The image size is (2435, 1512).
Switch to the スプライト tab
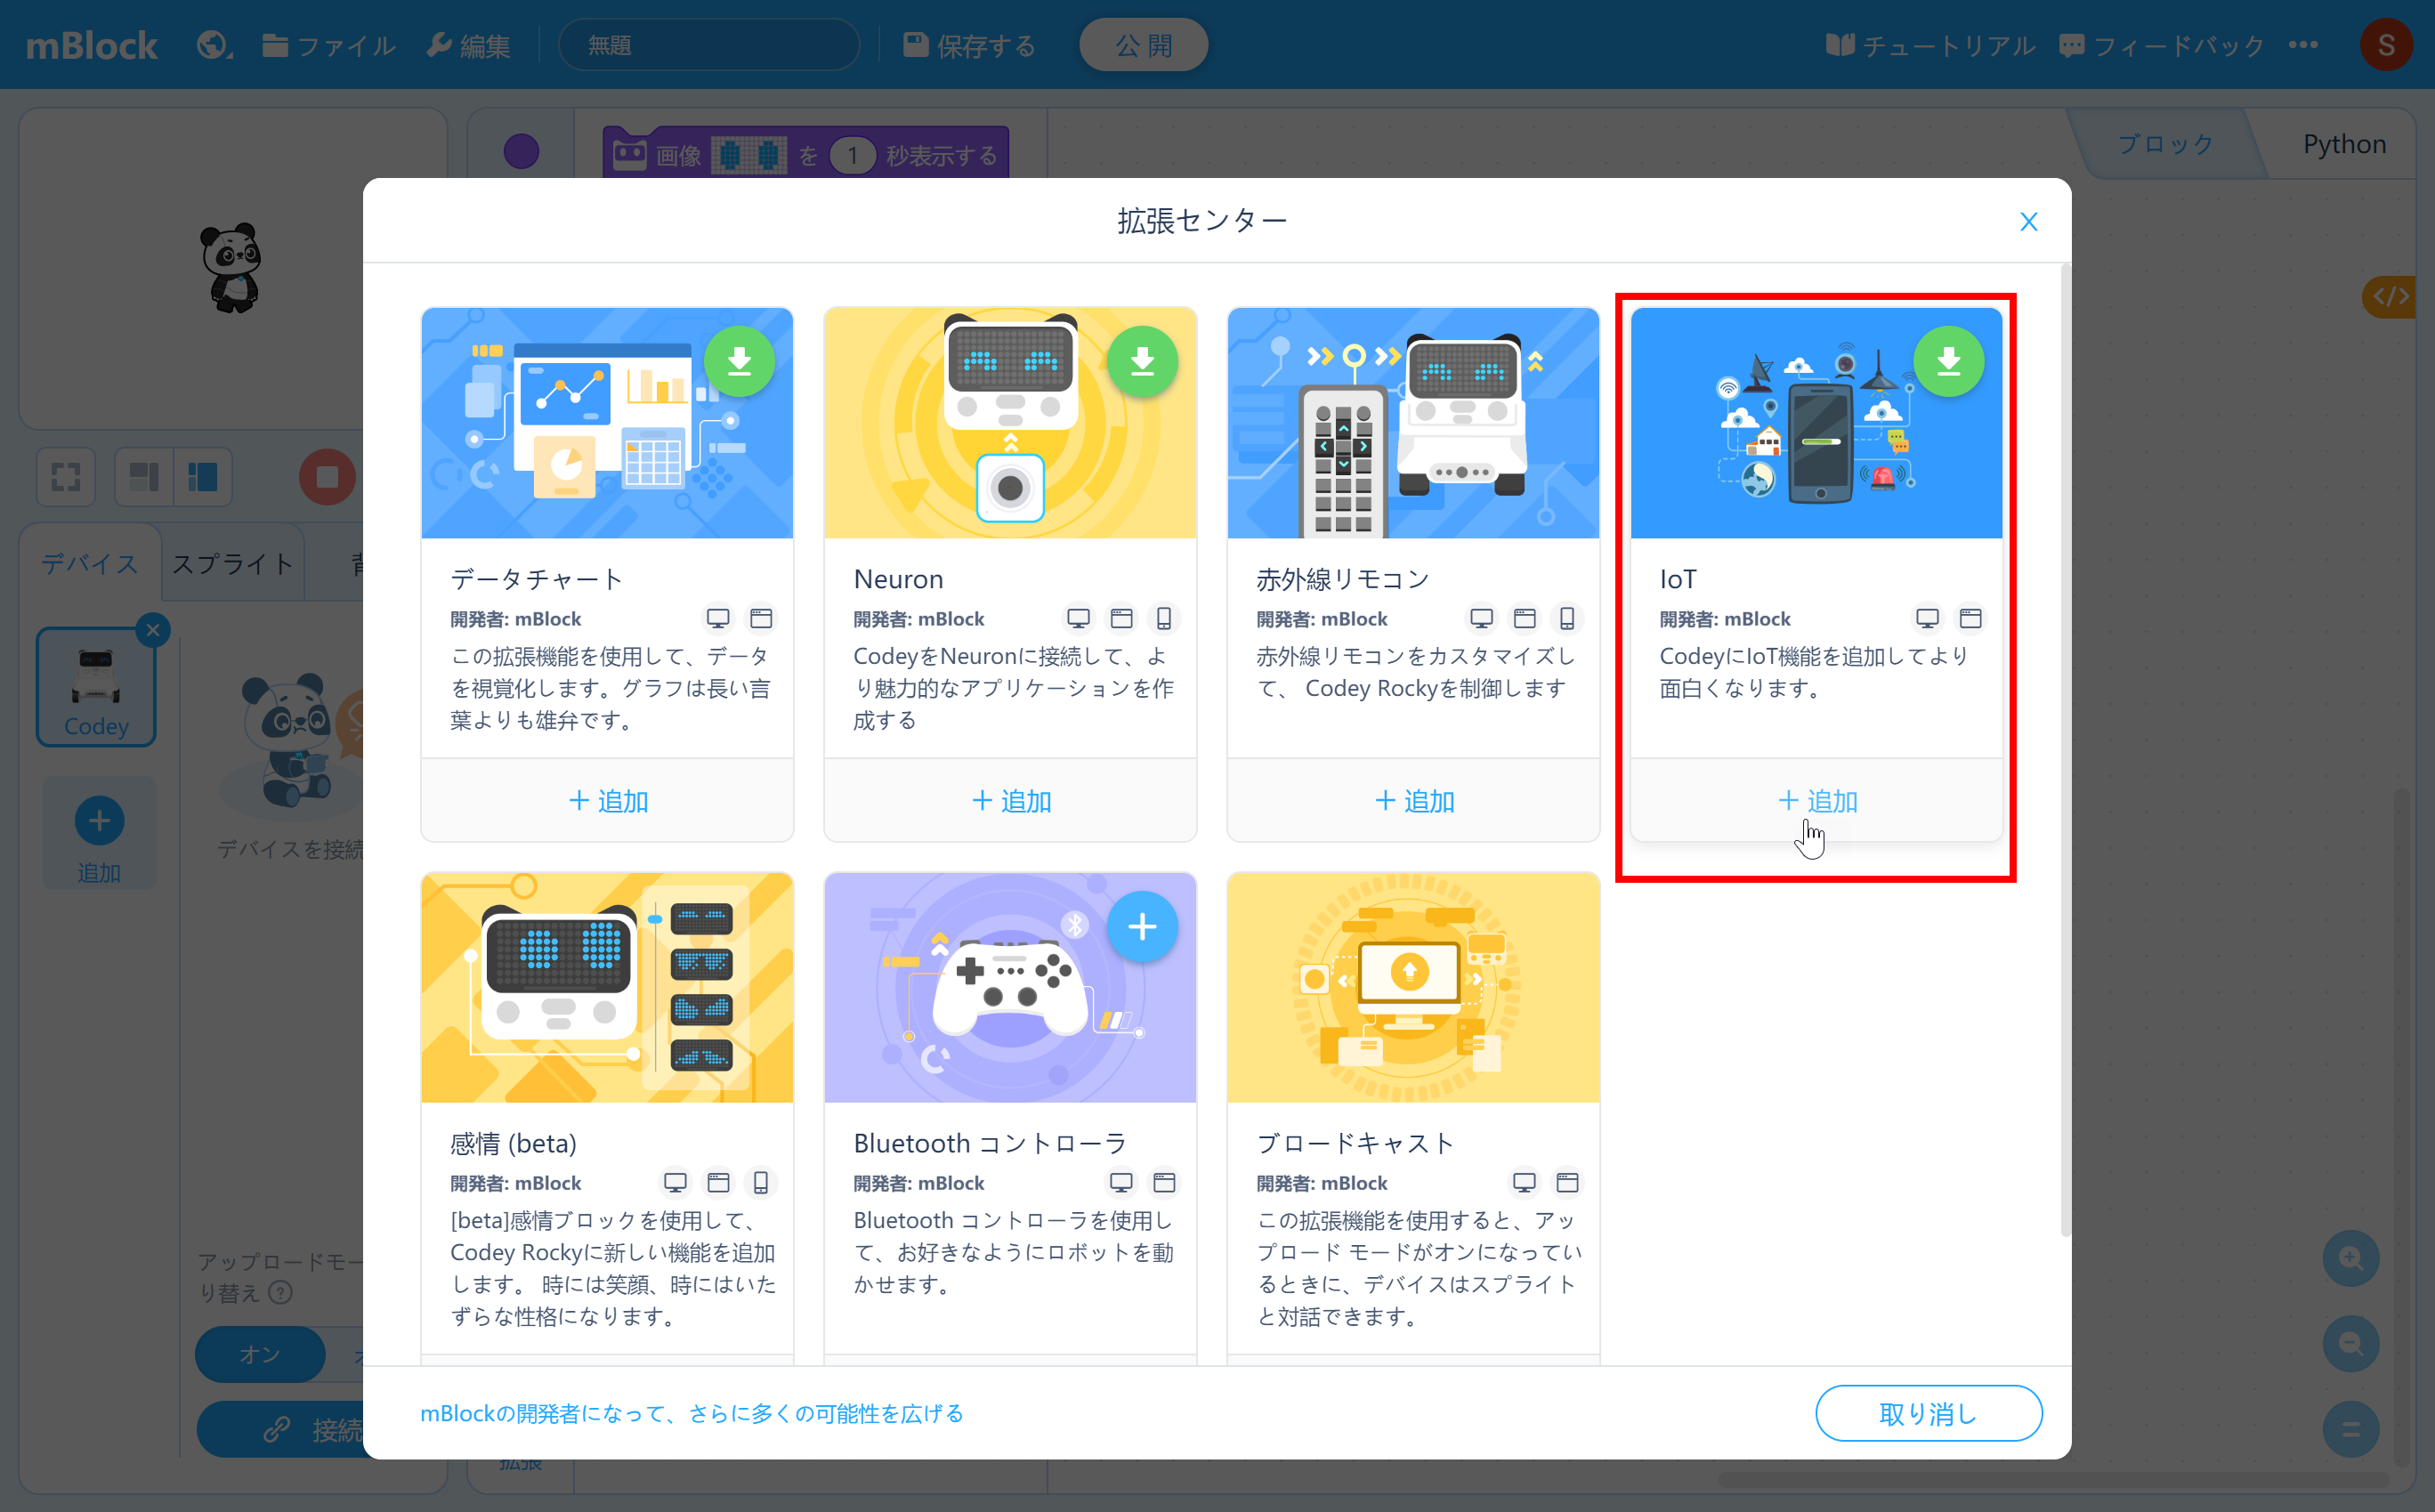click(231, 563)
